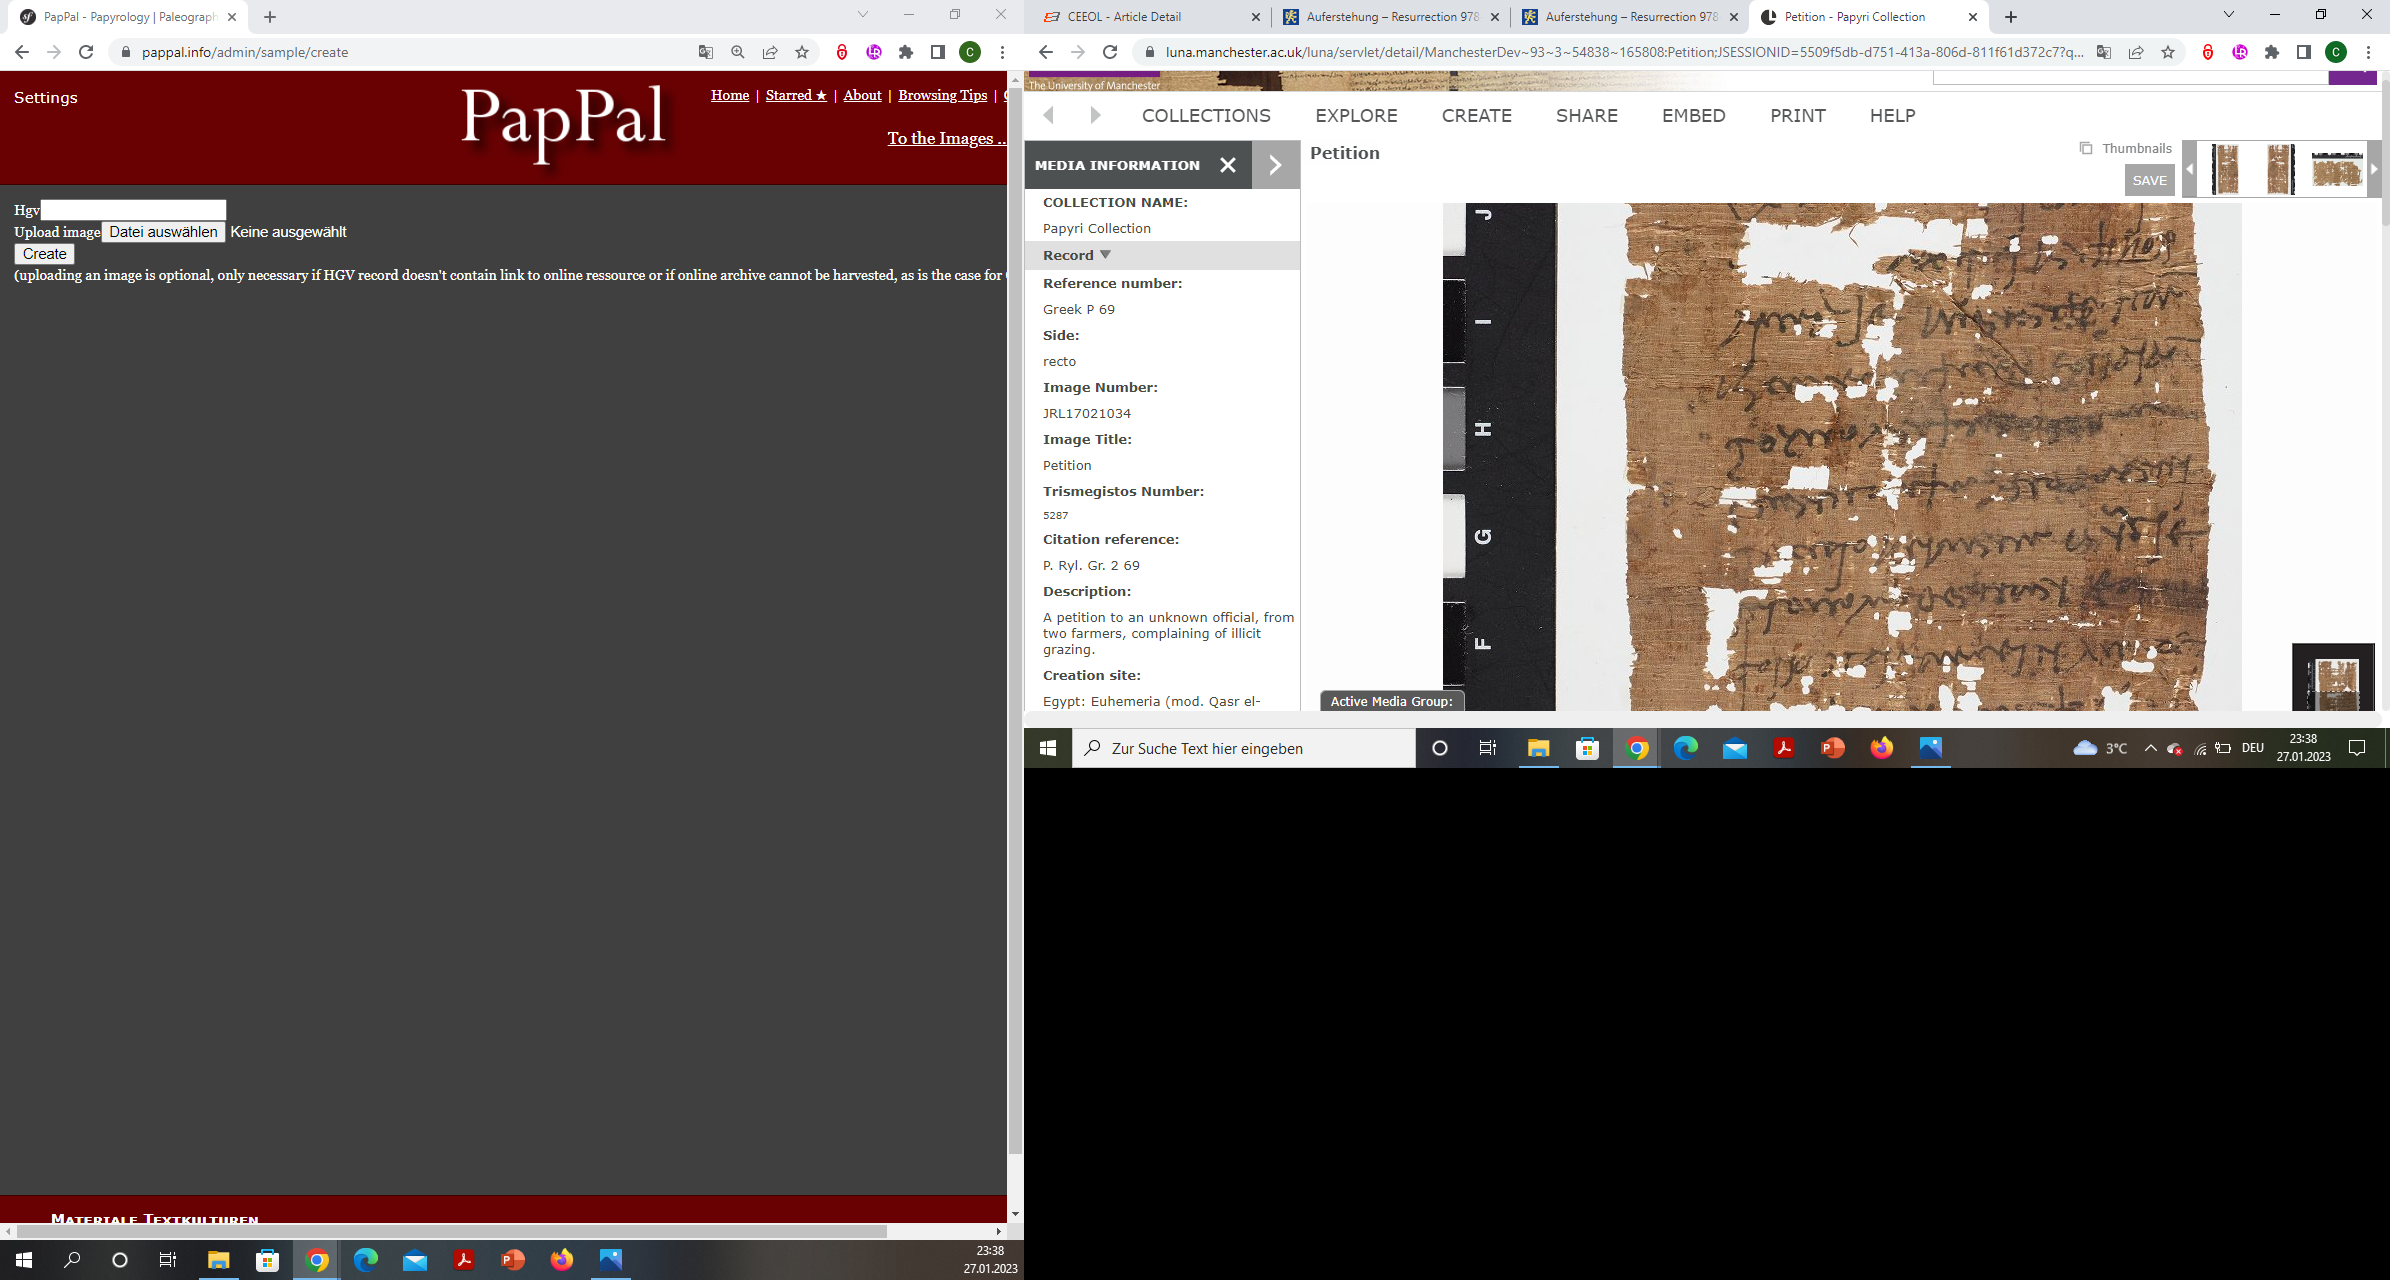Open zoom icon in PapPal address bar
Viewport: 2390px width, 1280px height.
click(x=738, y=52)
